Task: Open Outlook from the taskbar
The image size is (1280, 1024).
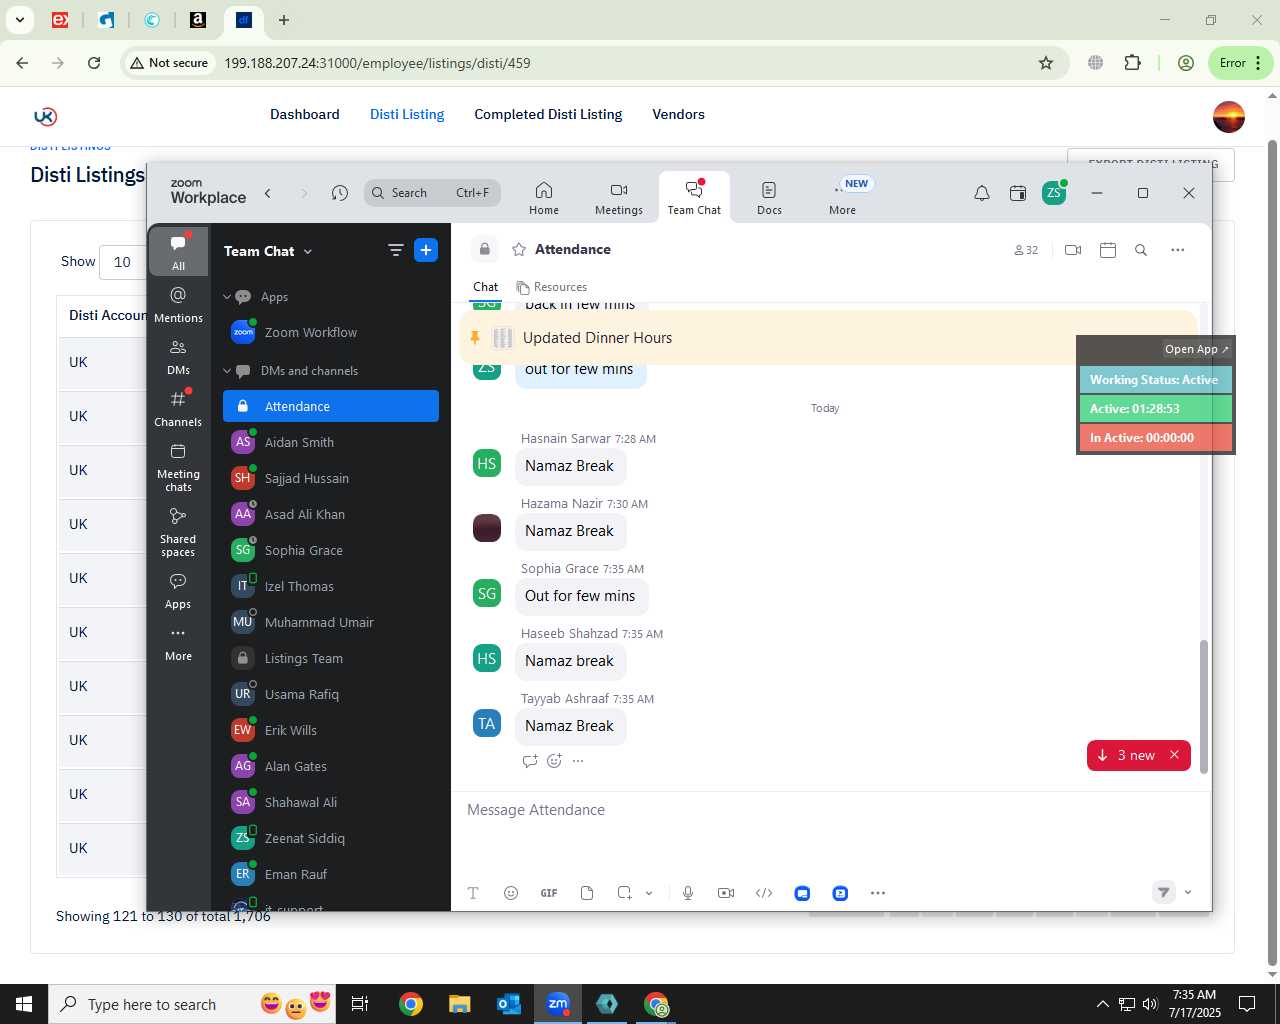Action: coord(509,1004)
